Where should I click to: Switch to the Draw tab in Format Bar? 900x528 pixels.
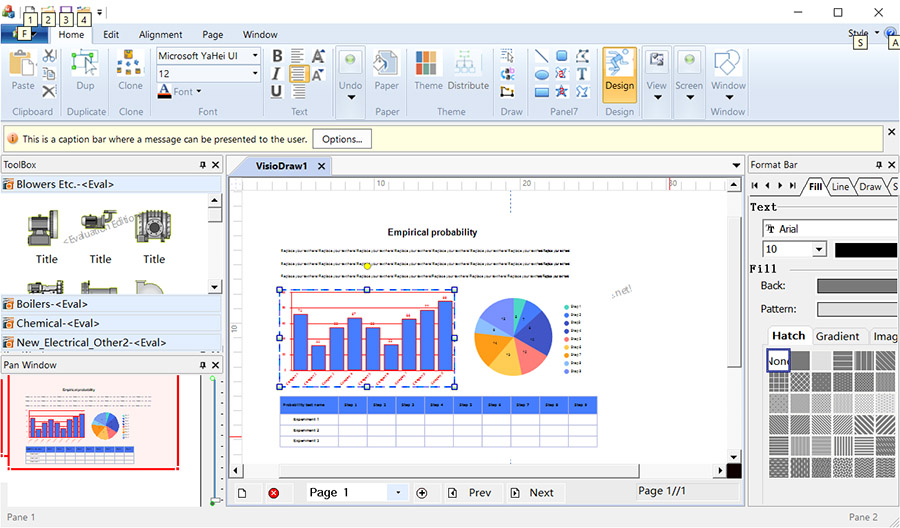pos(870,187)
